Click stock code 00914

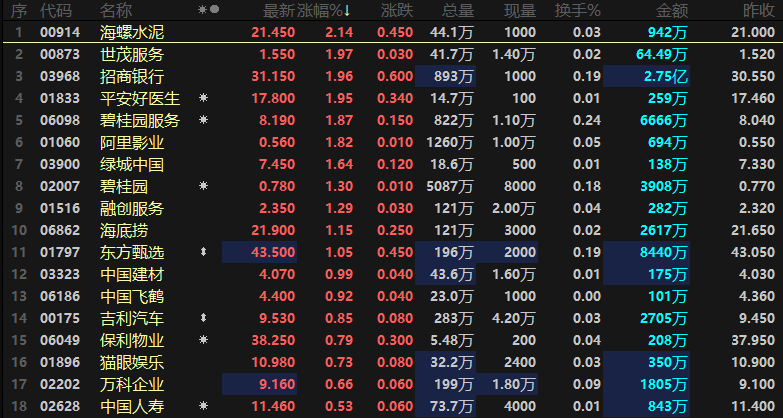[60, 32]
